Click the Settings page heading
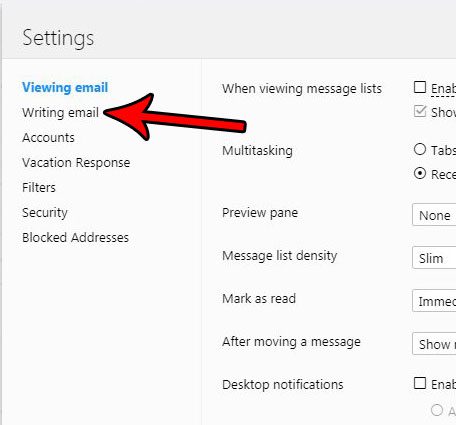 [58, 38]
